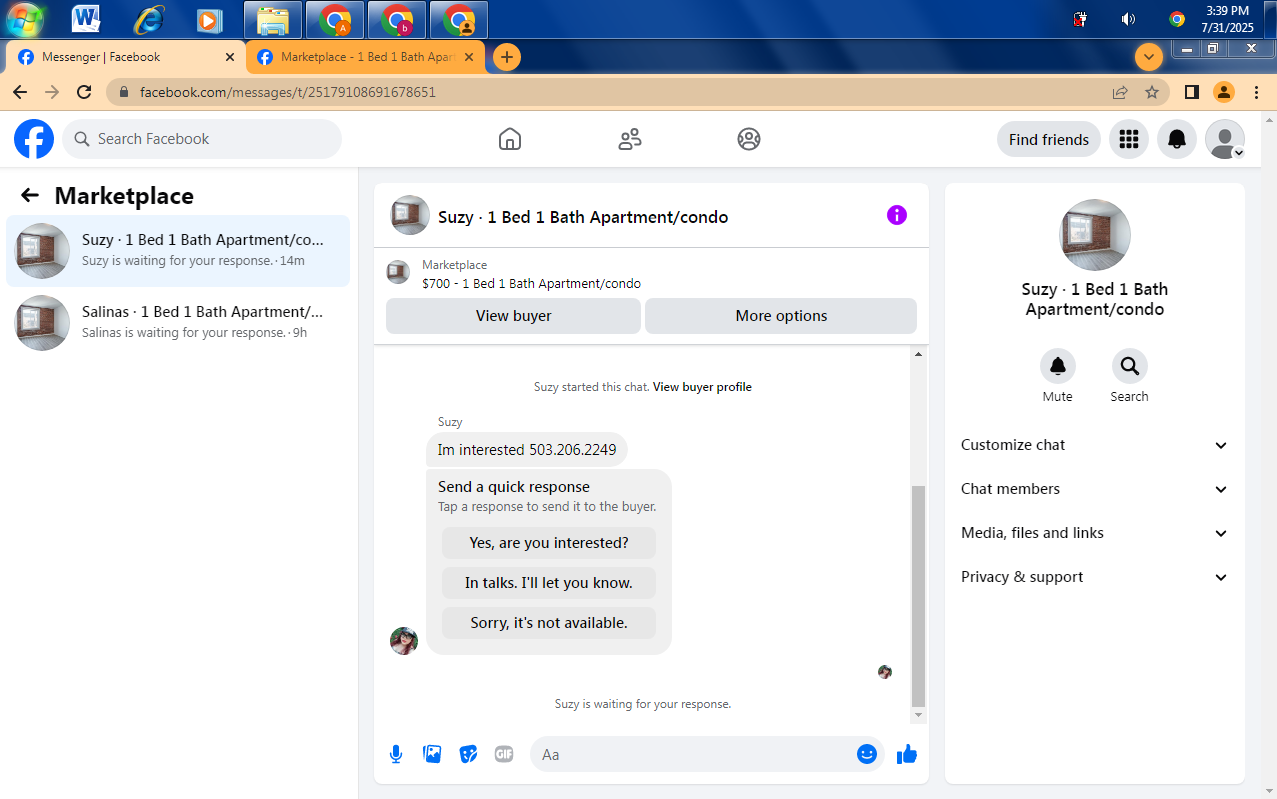Attach a file using the image icon

point(432,754)
